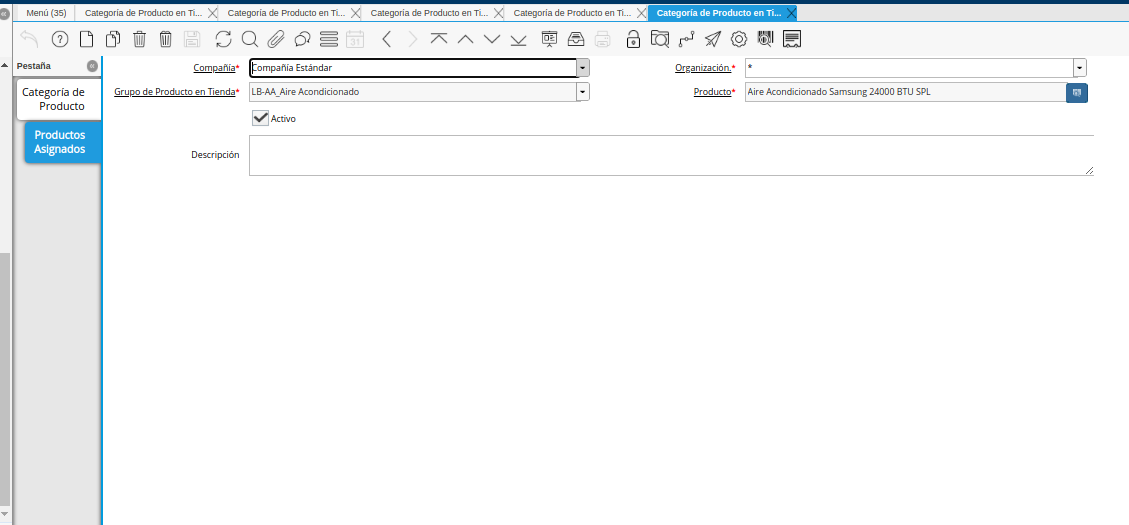Click the paper plane send icon
1129x525 pixels.
coord(712,39)
